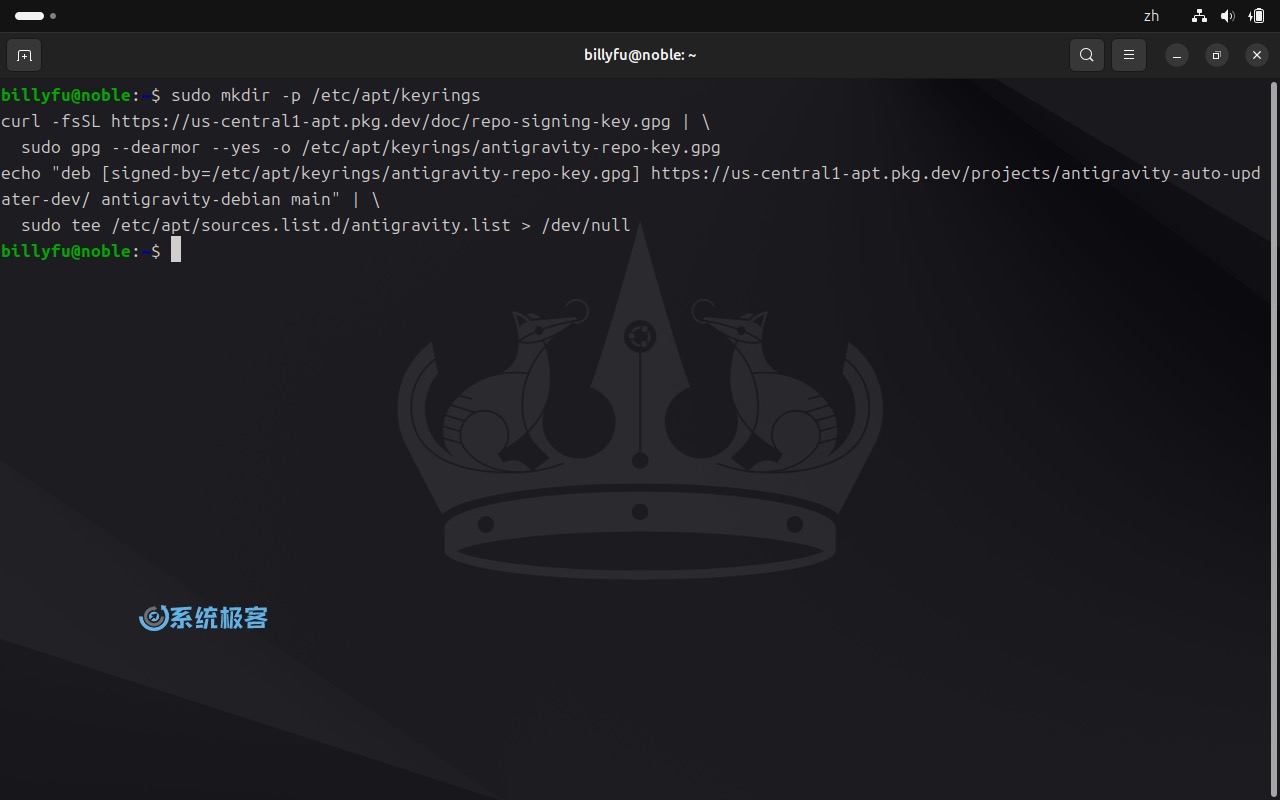Open the terminal hamburger menu
Viewport: 1280px width, 800px height.
click(1129, 55)
